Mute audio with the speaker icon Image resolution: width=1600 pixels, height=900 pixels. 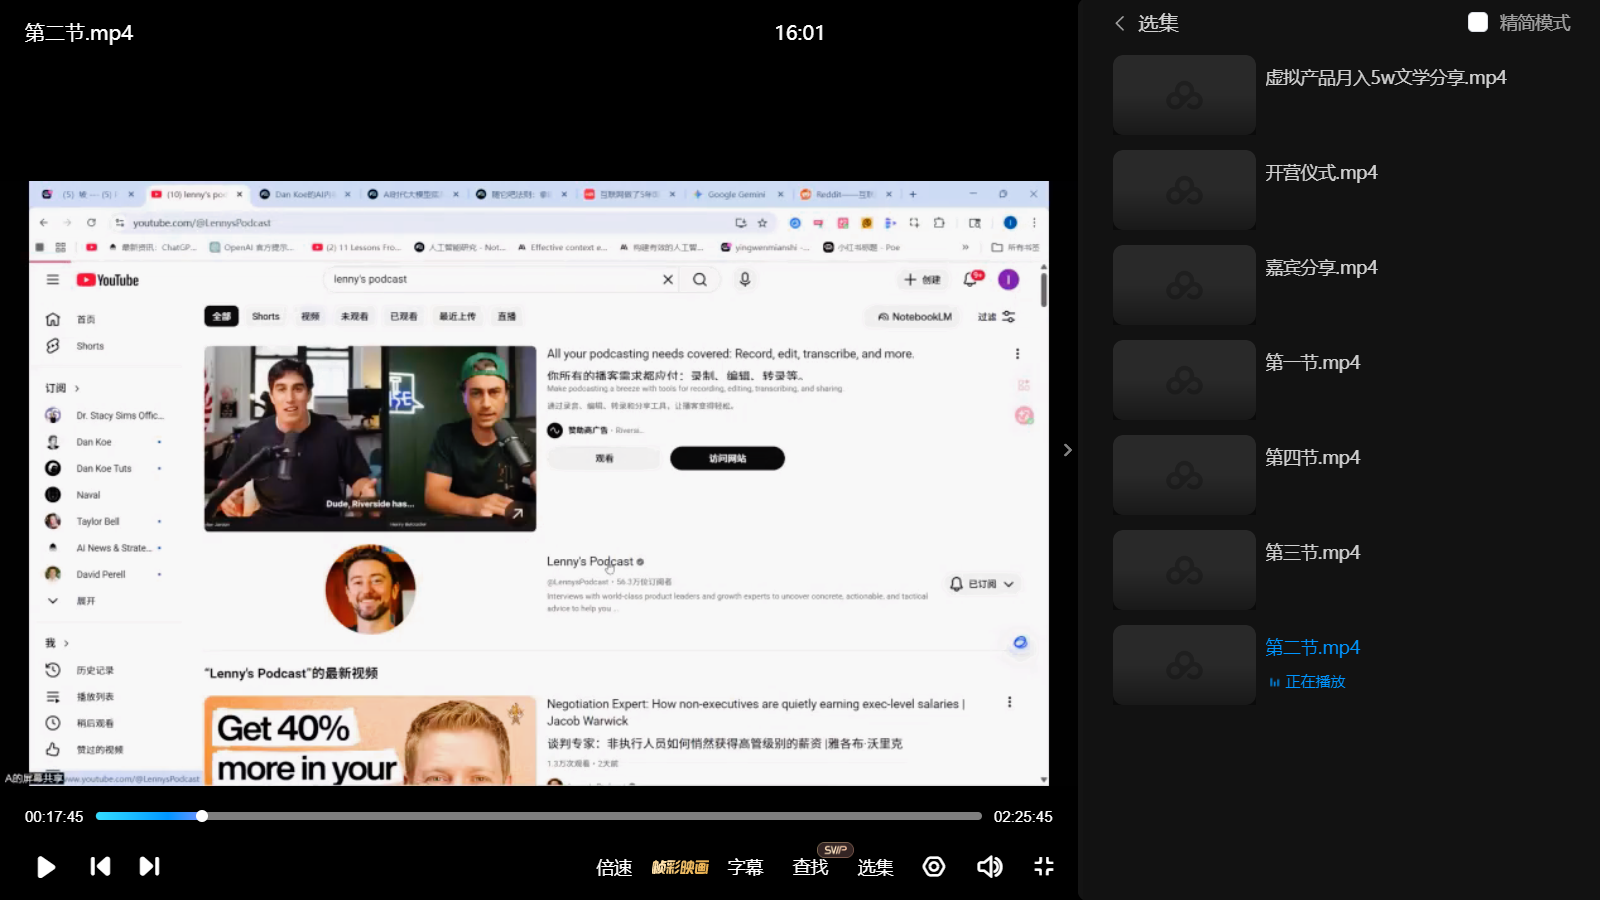(989, 867)
